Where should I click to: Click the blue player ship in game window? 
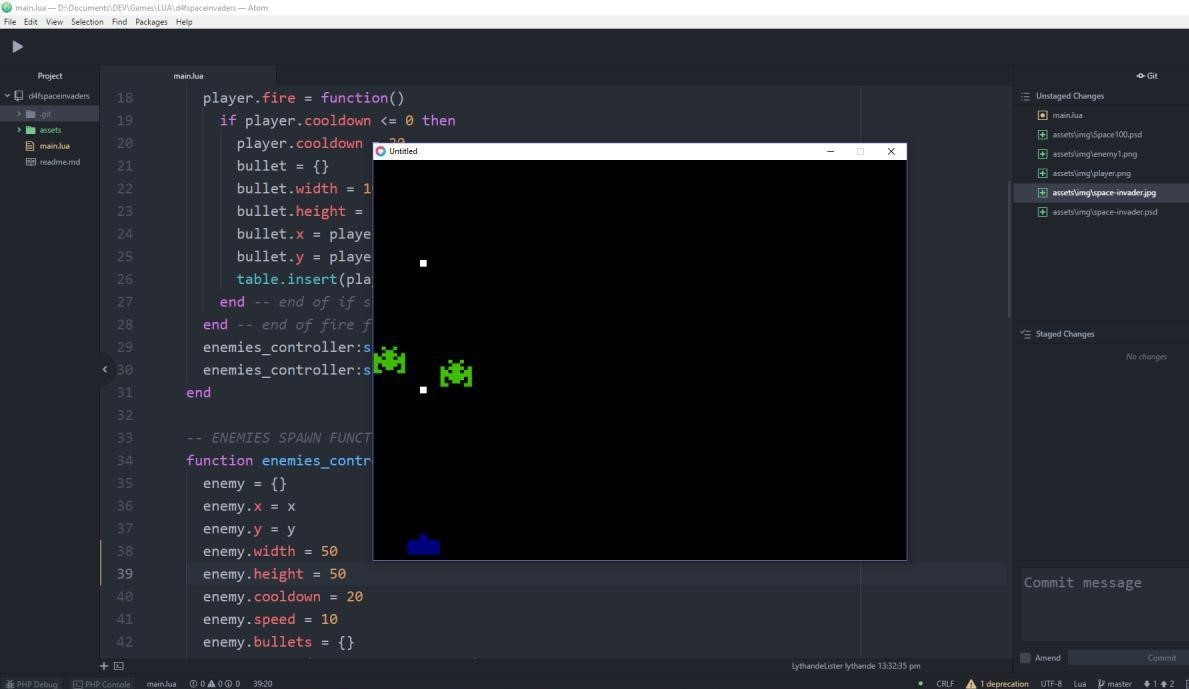tap(423, 545)
